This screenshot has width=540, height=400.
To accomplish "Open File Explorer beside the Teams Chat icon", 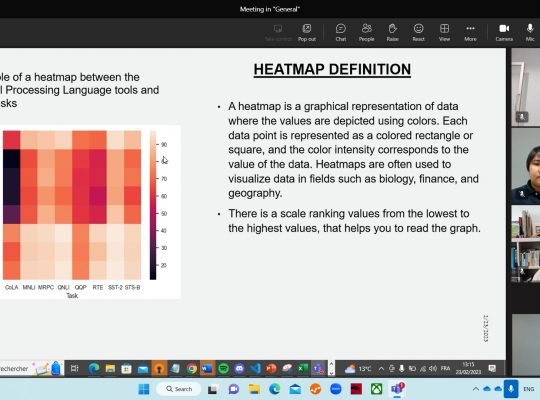I will 254,389.
